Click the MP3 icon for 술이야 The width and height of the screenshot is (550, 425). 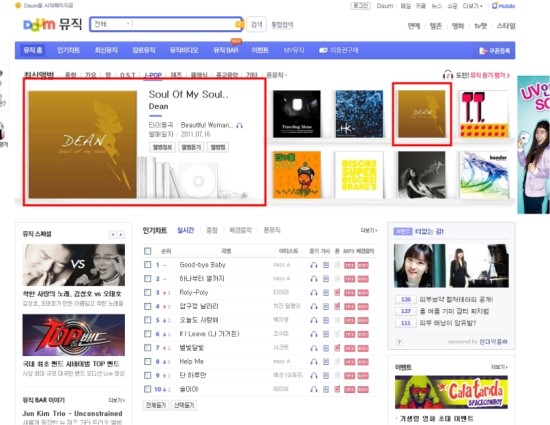(x=349, y=390)
